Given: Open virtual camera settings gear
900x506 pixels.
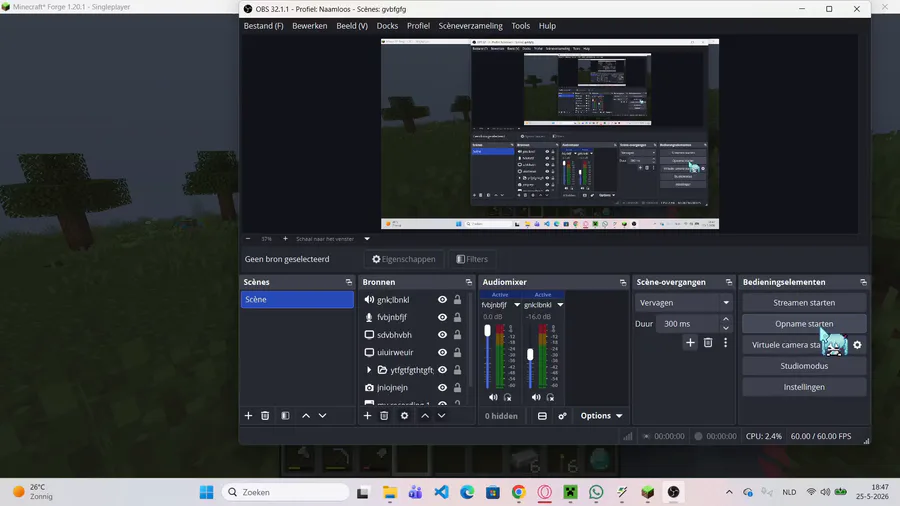Looking at the screenshot, I should 857,345.
